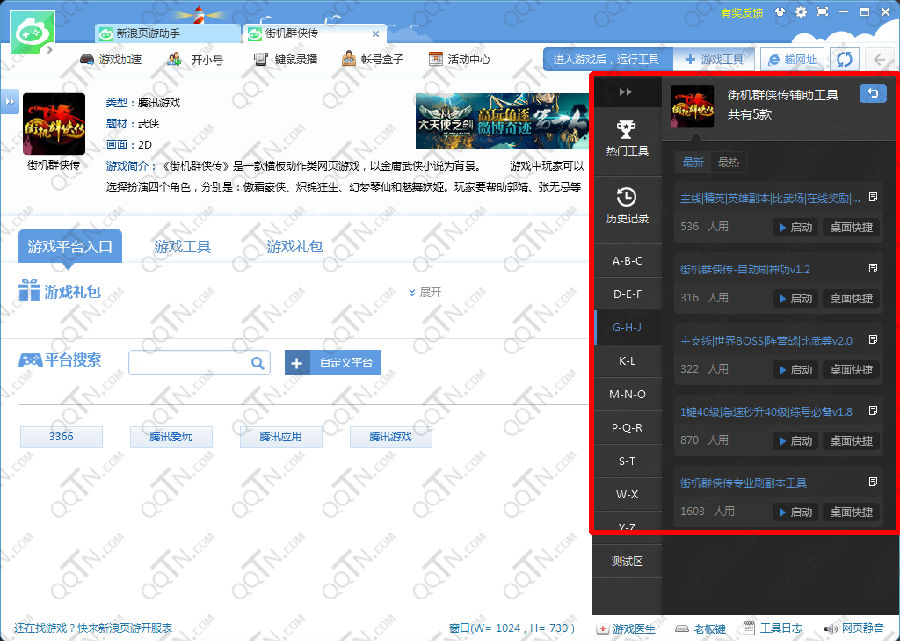Viewport: 900px width, 641px height.
Task: Click the magnifier search icon in 平台搜索
Action: tap(258, 363)
